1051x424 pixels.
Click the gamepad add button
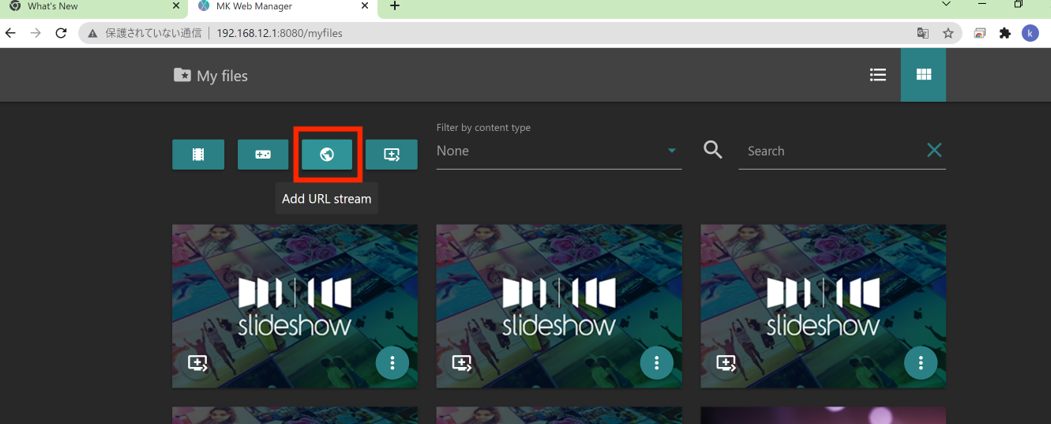(263, 155)
